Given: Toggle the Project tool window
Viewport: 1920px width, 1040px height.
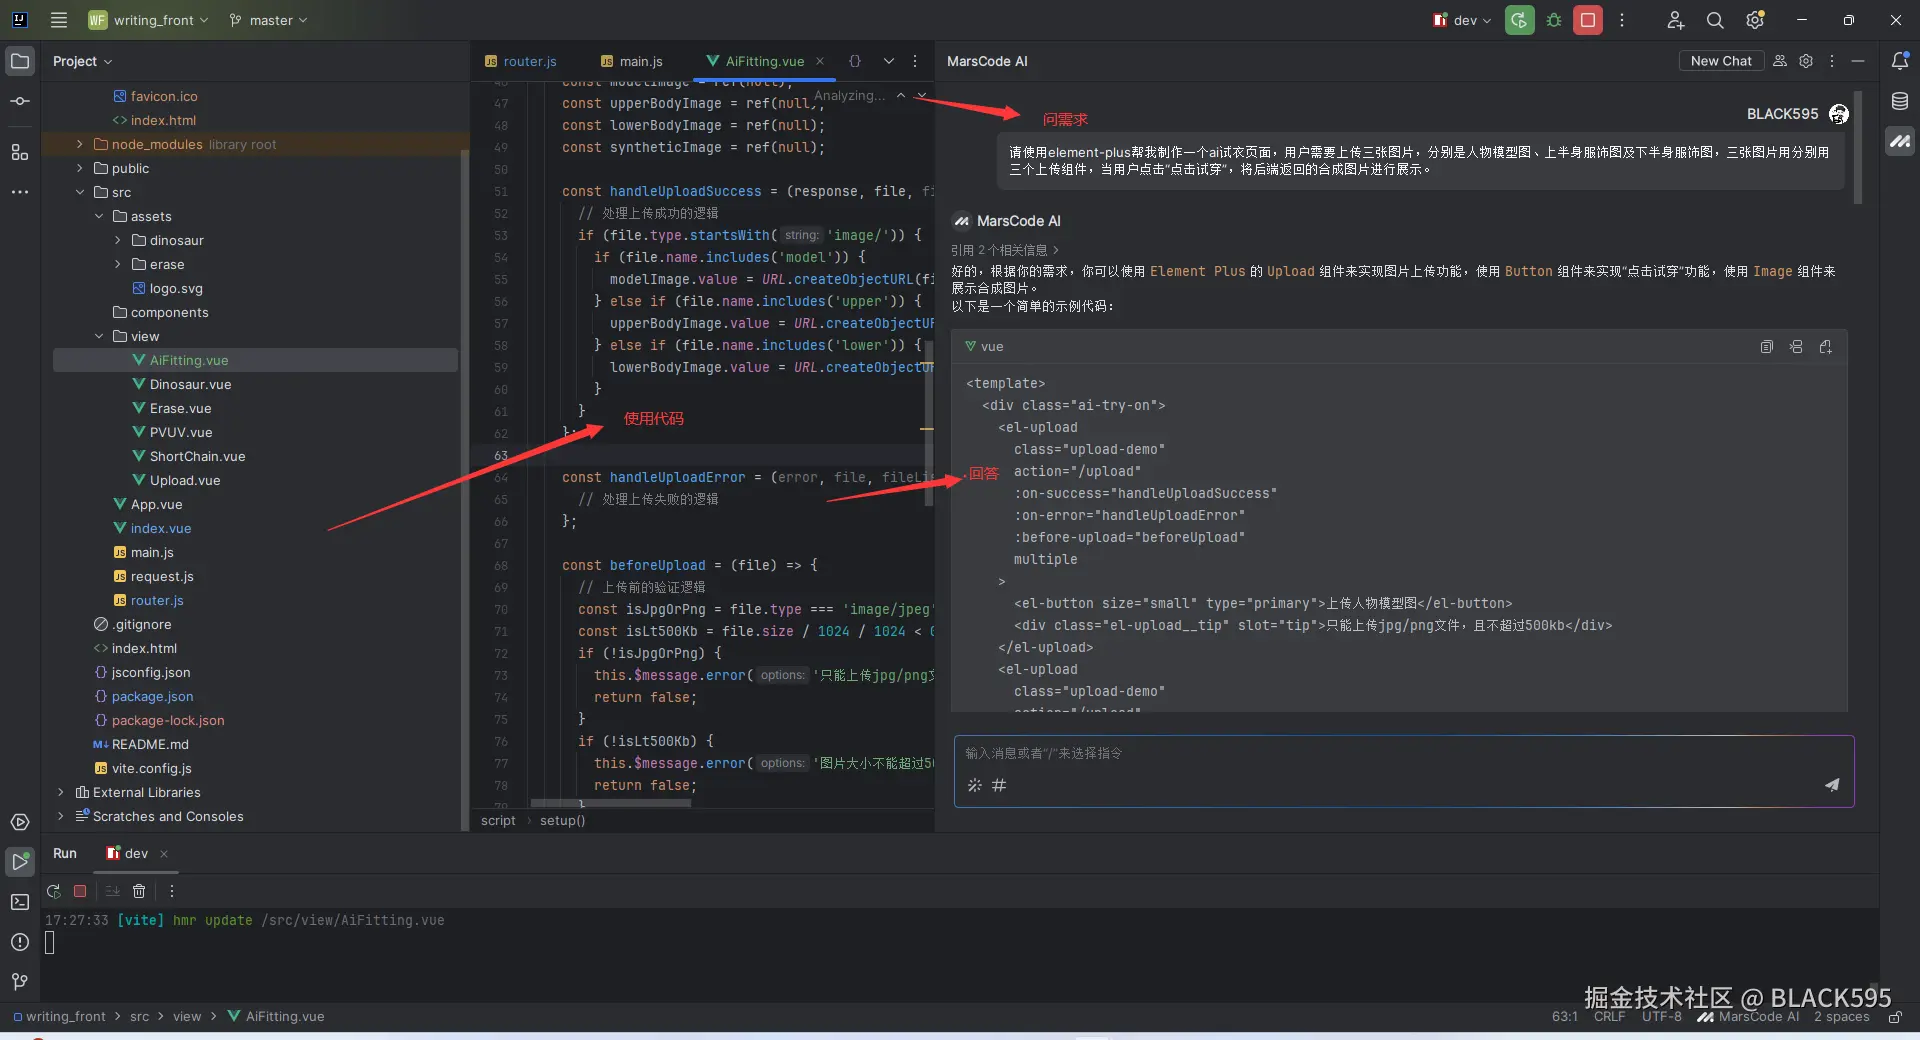Looking at the screenshot, I should (x=20, y=61).
